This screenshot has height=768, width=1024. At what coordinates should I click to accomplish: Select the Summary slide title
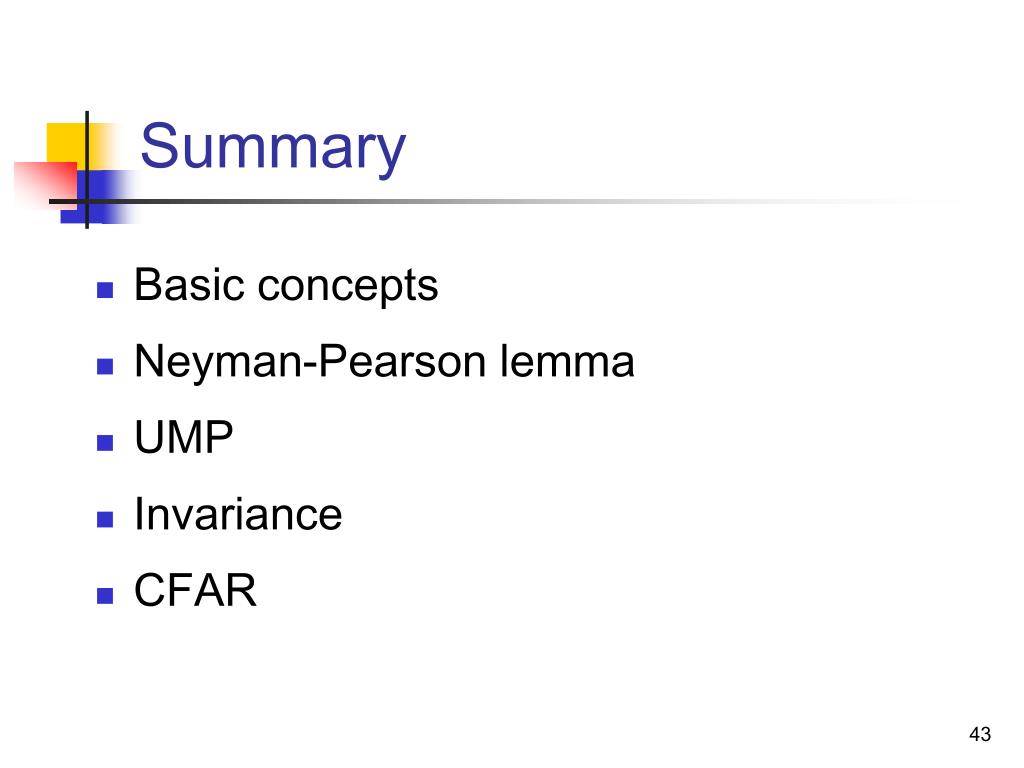[273, 148]
